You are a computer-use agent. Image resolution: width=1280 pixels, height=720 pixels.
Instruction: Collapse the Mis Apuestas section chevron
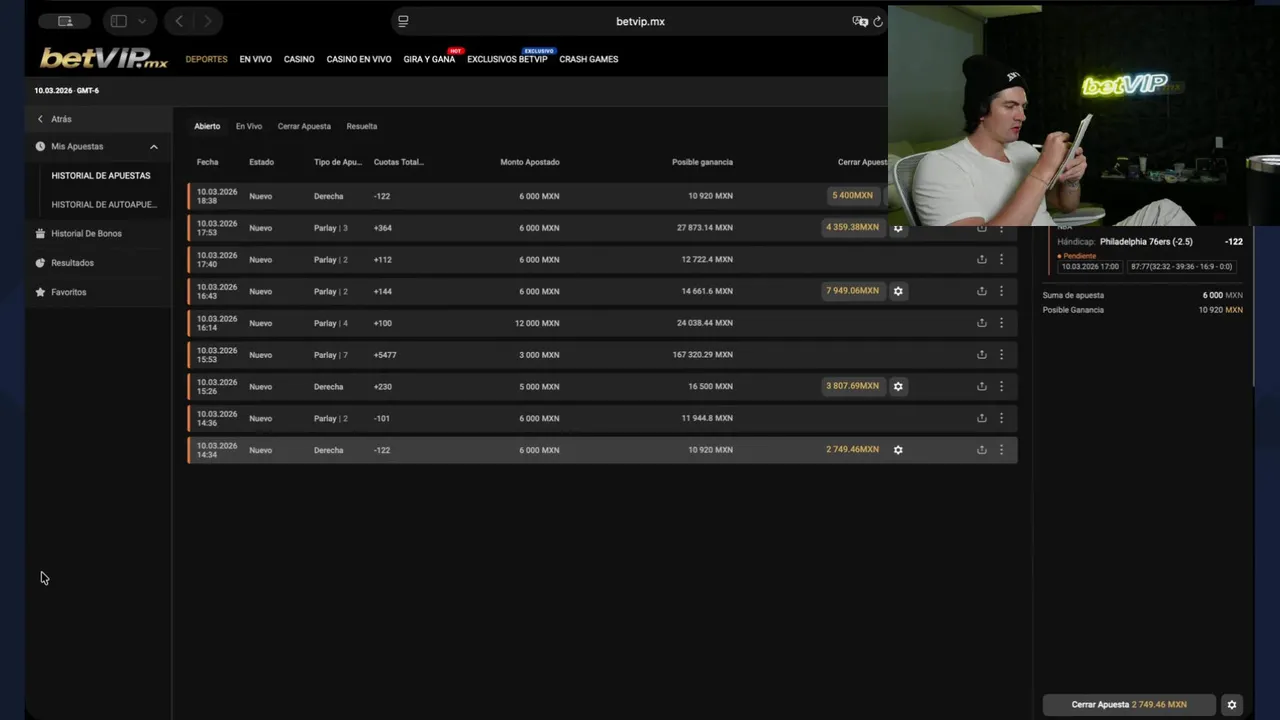point(153,147)
